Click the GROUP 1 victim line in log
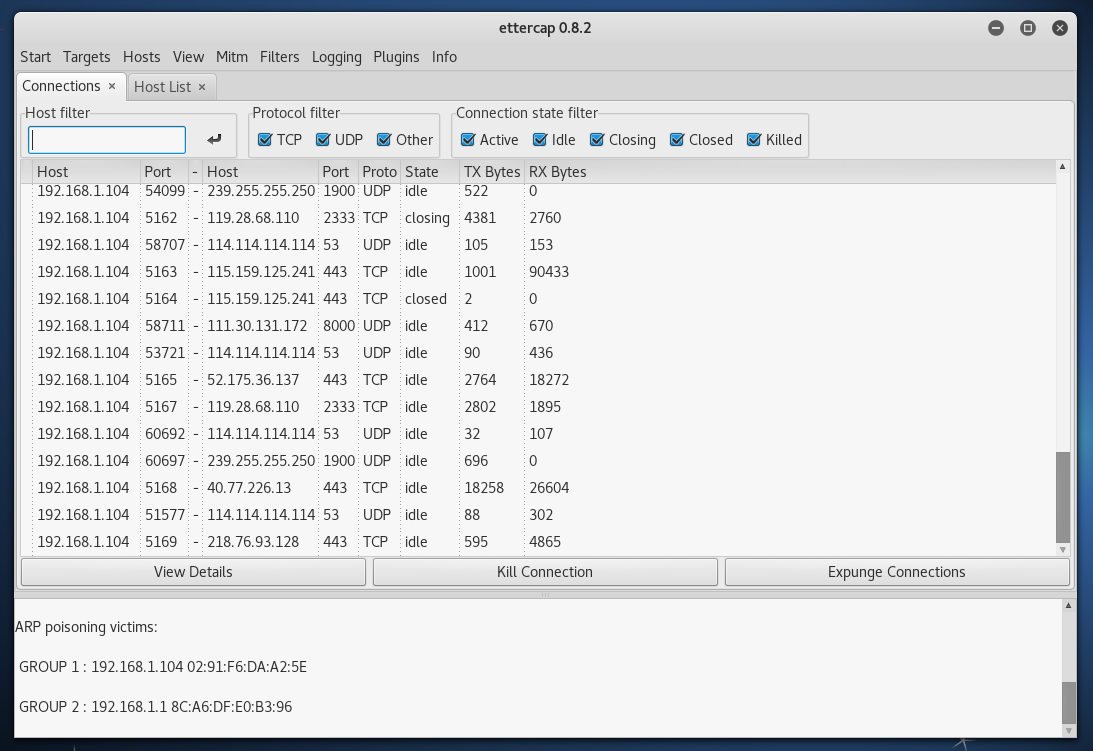The image size is (1093, 751). coord(163,667)
